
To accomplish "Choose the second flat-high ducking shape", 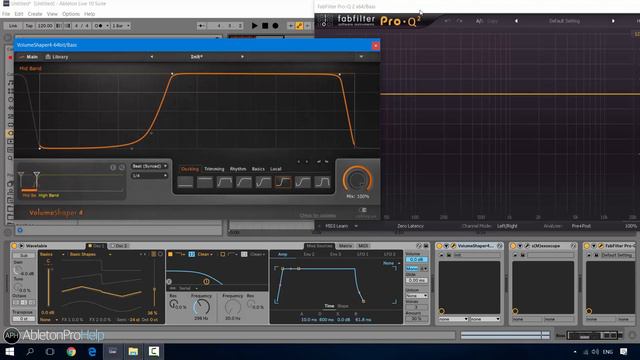I will (x=205, y=182).
